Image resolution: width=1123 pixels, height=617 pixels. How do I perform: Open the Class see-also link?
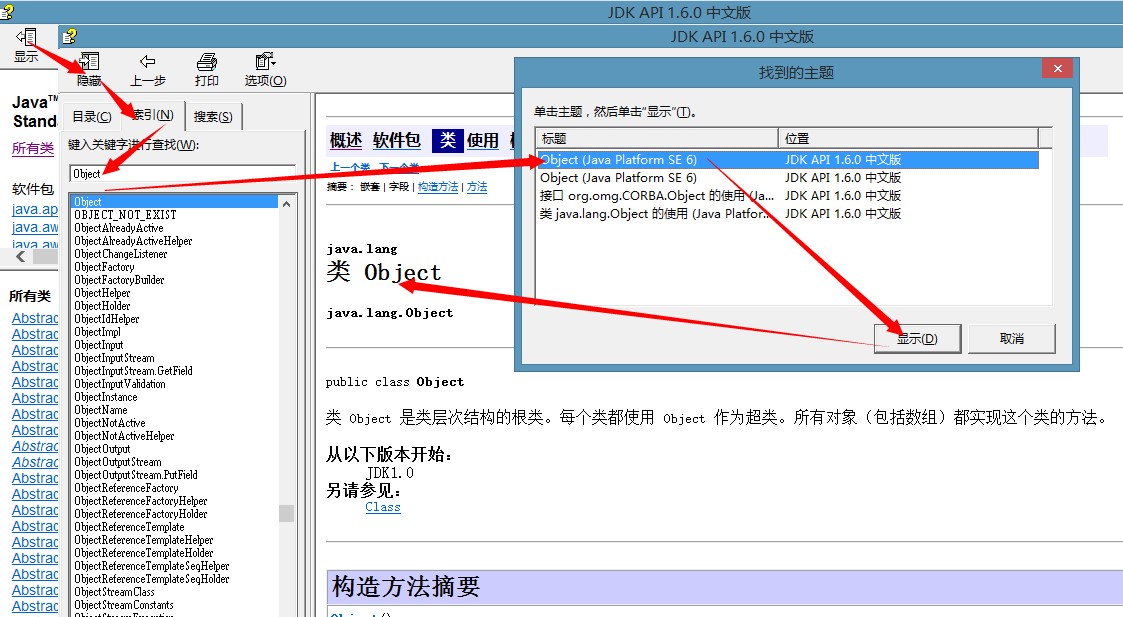coord(382,507)
